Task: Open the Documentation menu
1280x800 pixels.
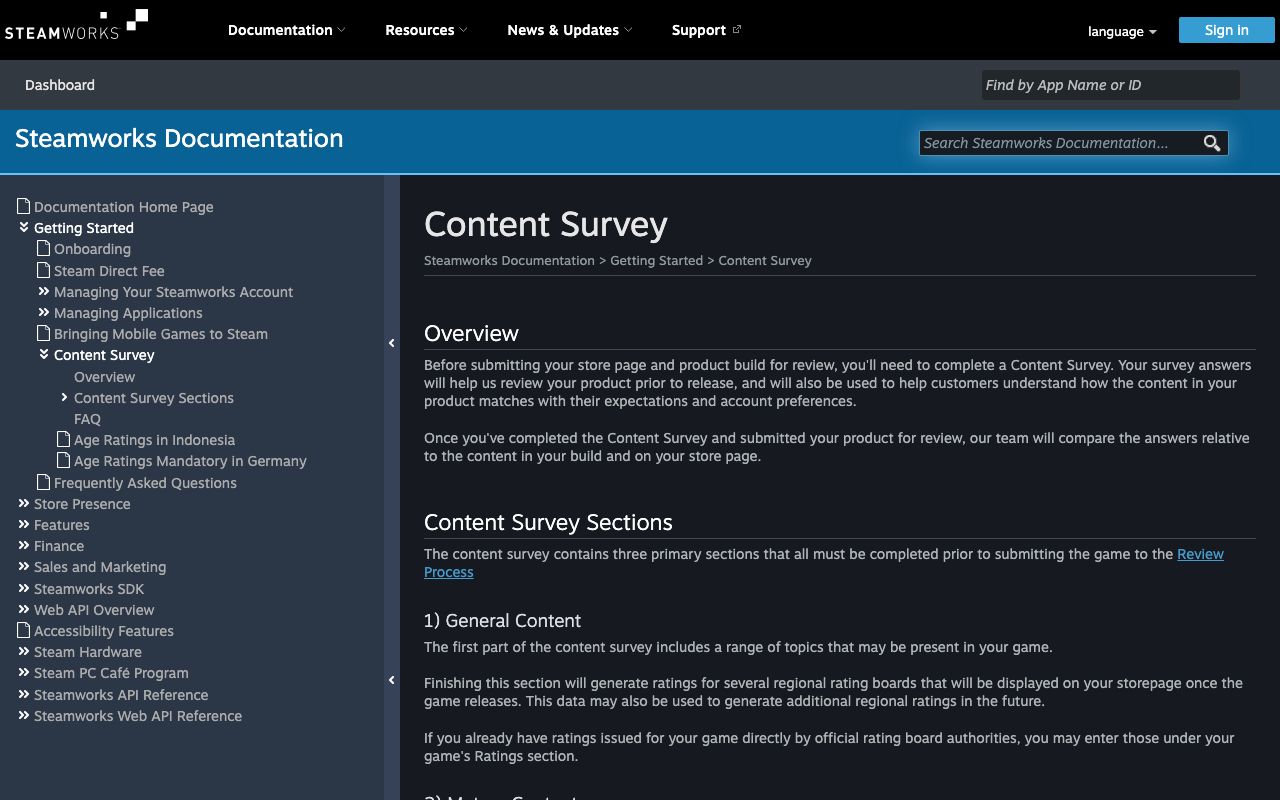Action: tap(286, 30)
